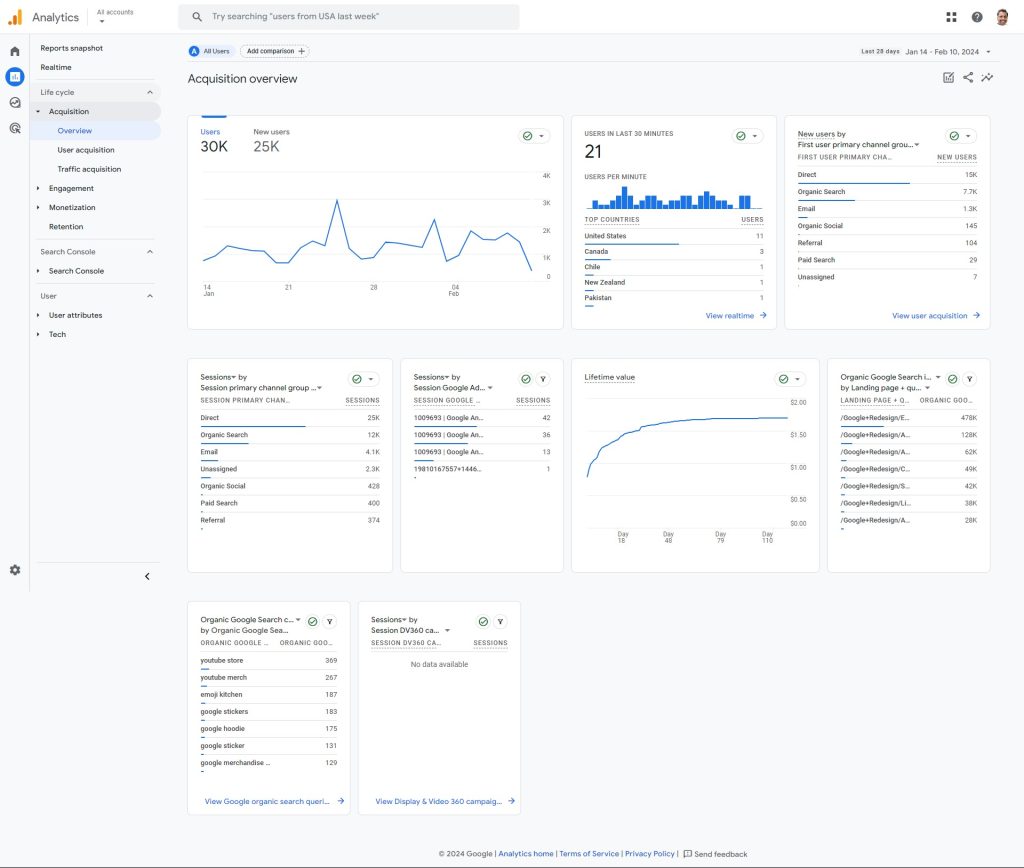Collapse the navigation panel with the arrow
Viewport: 1024px width, 868px height.
(x=148, y=576)
